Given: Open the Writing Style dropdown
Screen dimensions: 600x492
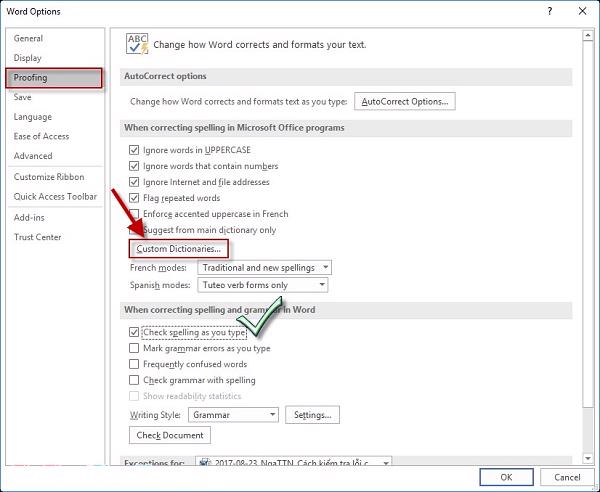Looking at the screenshot, I should 232,415.
